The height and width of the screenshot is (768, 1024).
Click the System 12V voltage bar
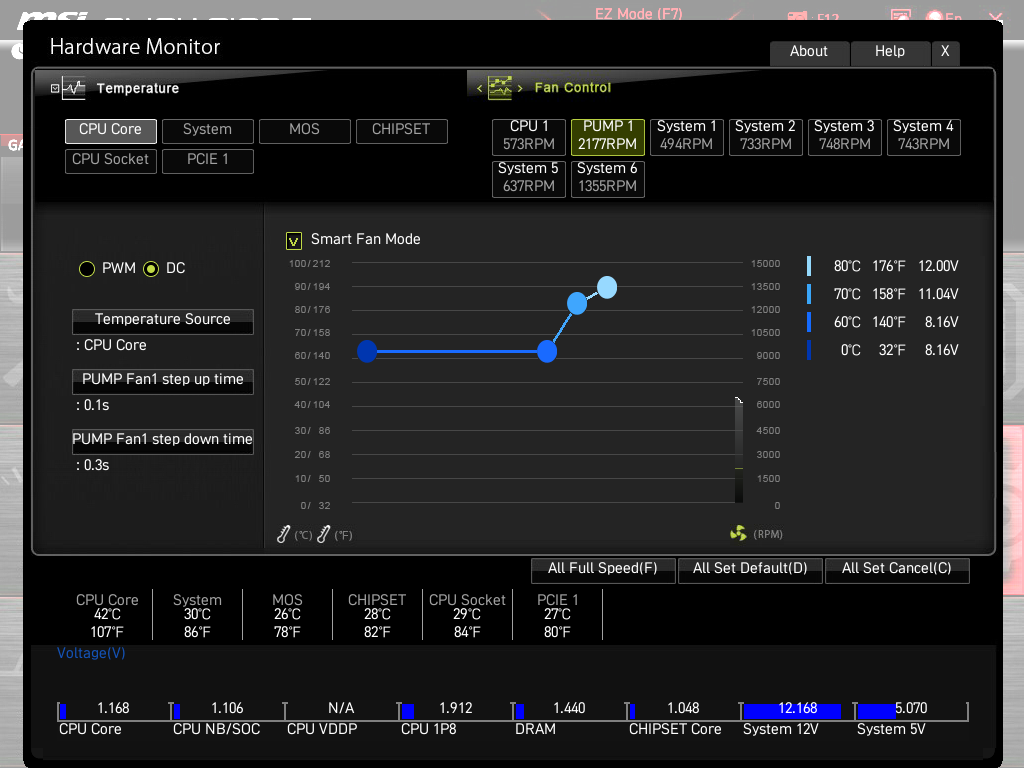pos(792,711)
